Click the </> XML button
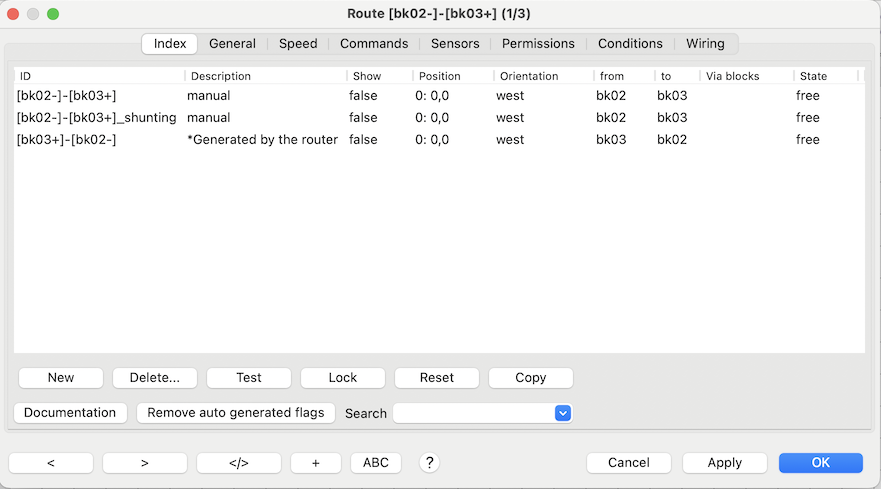Image resolution: width=881 pixels, height=489 pixels. 238,462
